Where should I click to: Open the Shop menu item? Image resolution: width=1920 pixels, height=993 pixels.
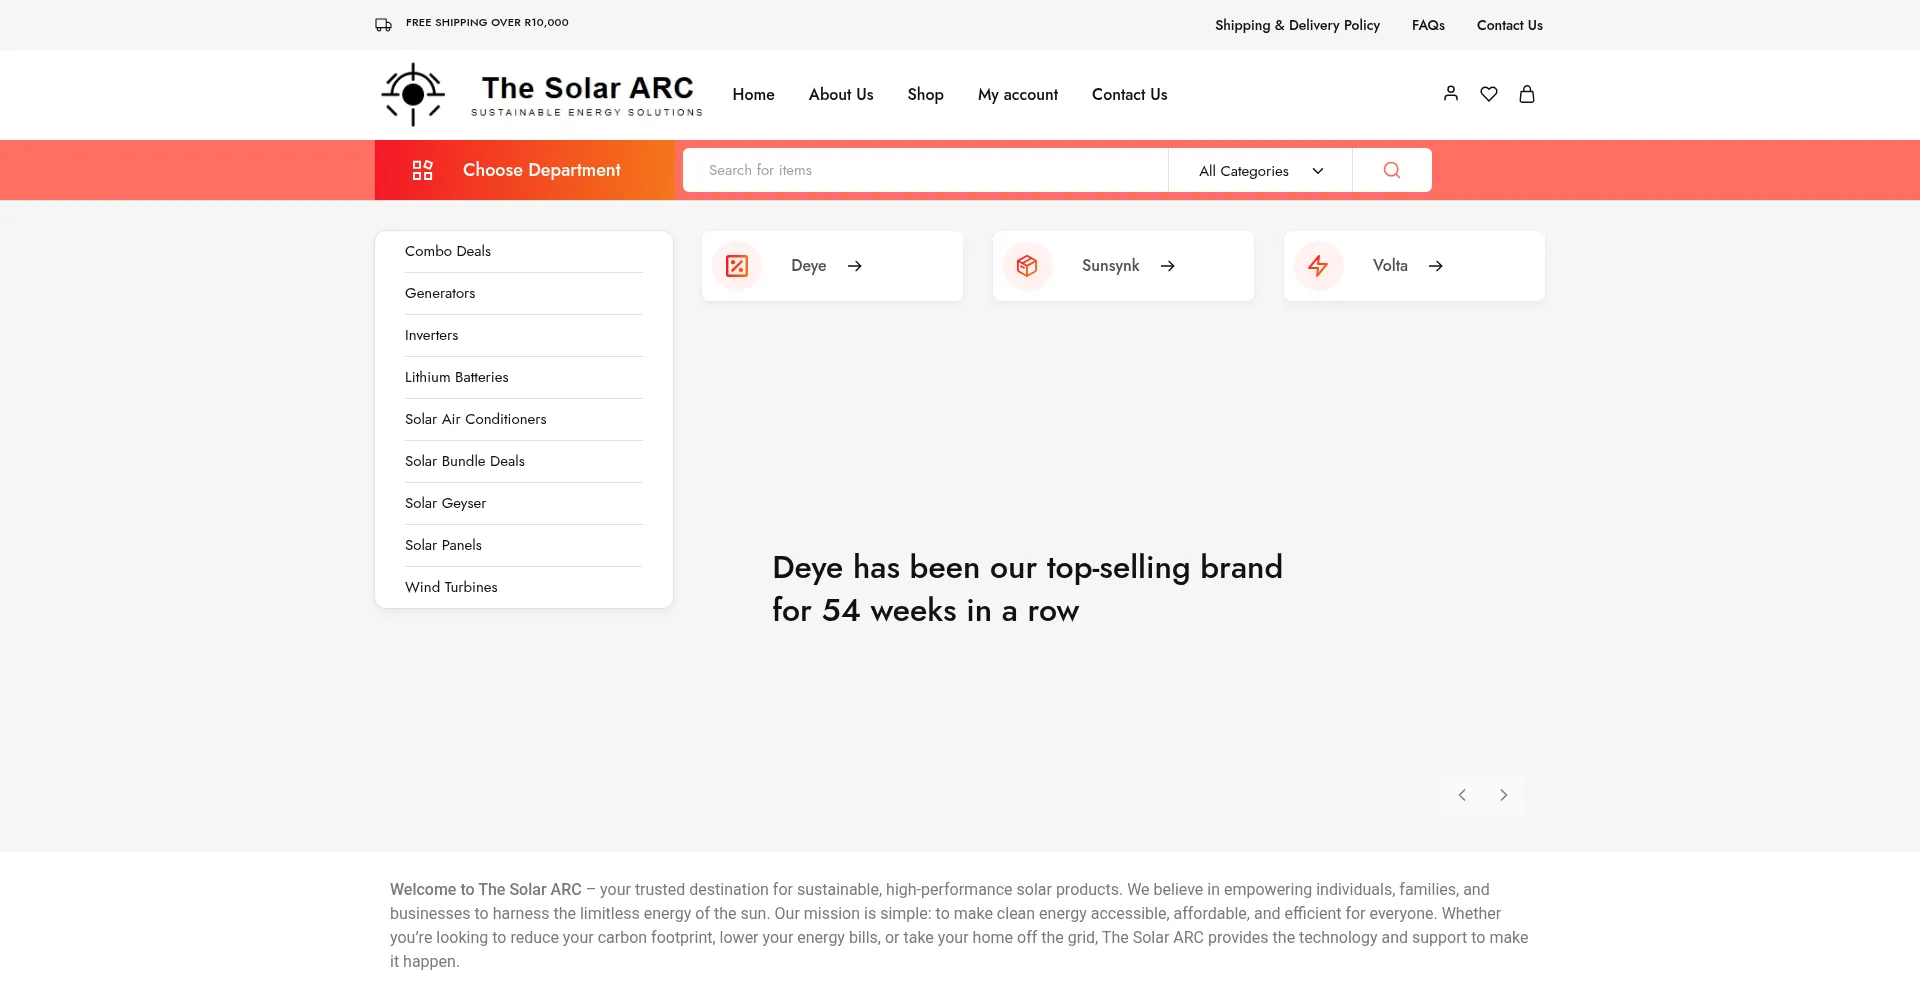[x=925, y=95]
